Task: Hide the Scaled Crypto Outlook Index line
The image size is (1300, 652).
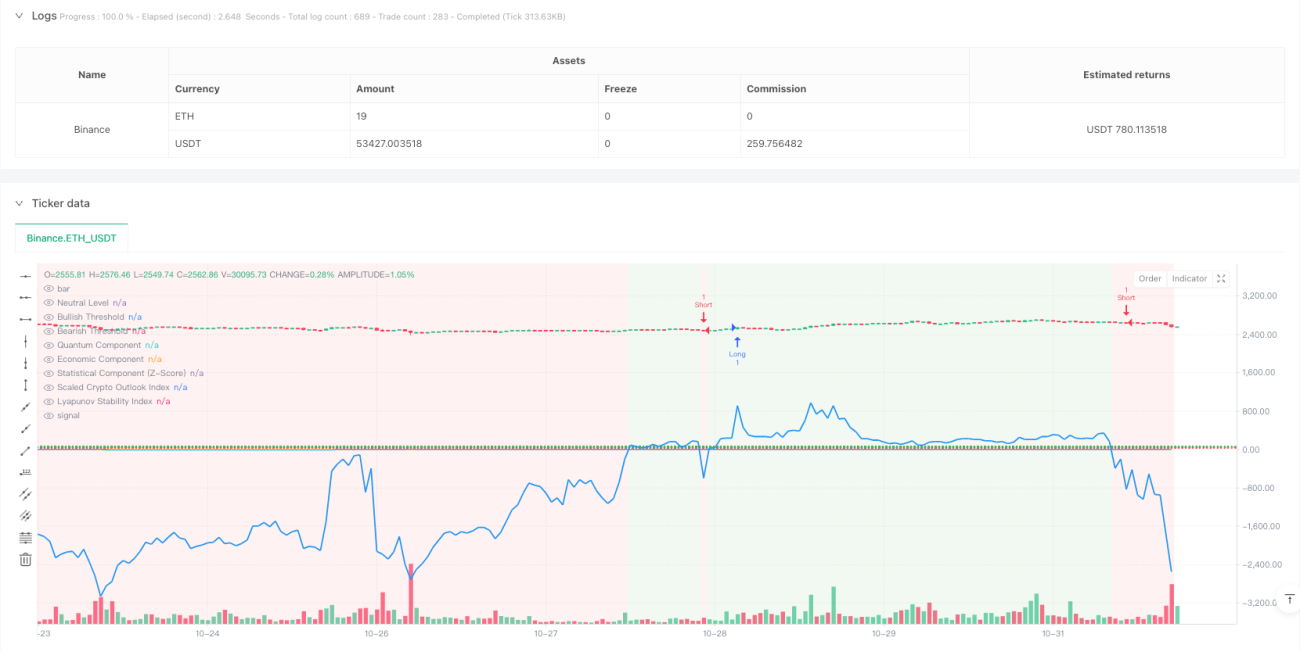Action: 49,387
